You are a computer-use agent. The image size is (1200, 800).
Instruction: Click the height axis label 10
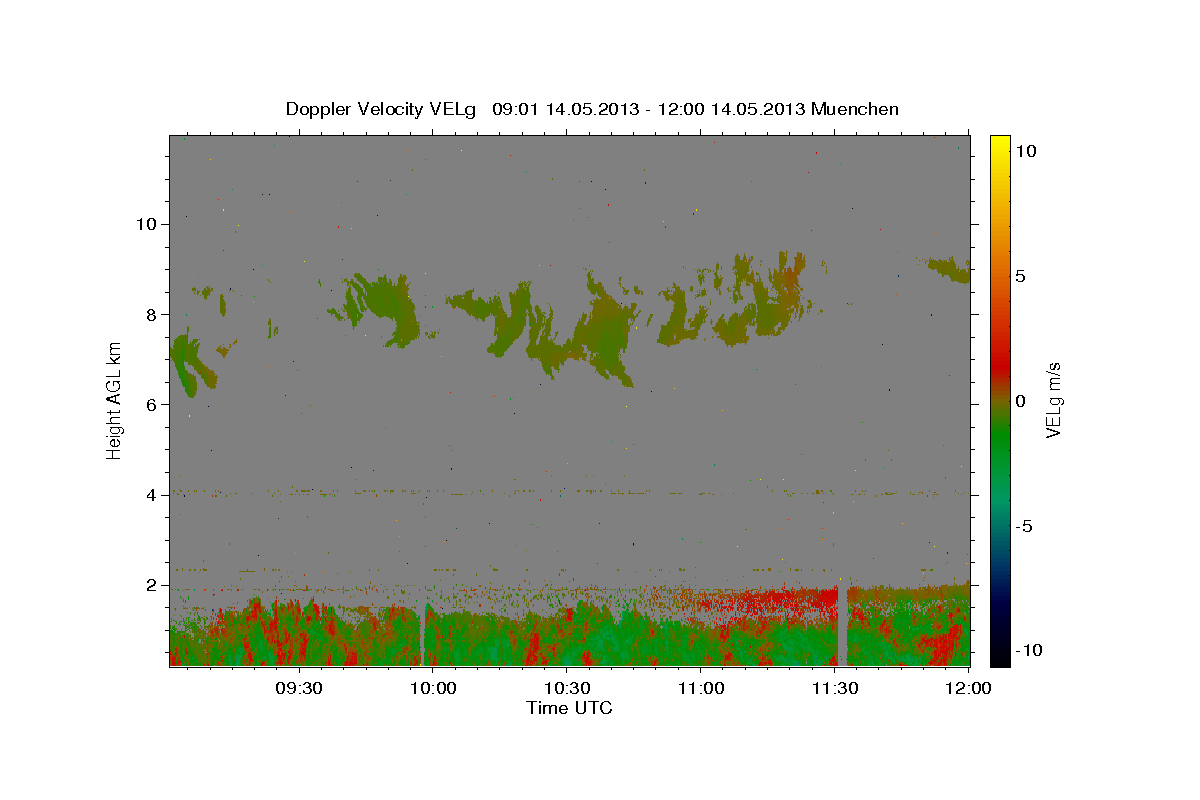coord(147,224)
